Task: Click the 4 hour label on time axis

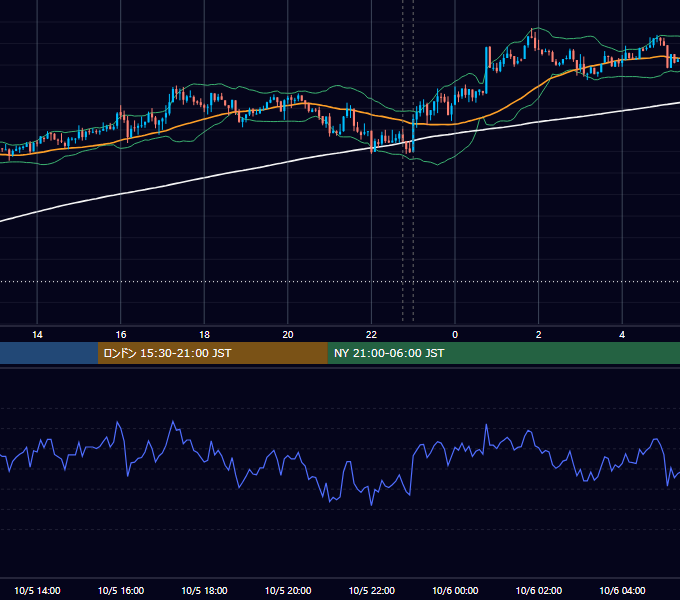Action: coord(622,335)
